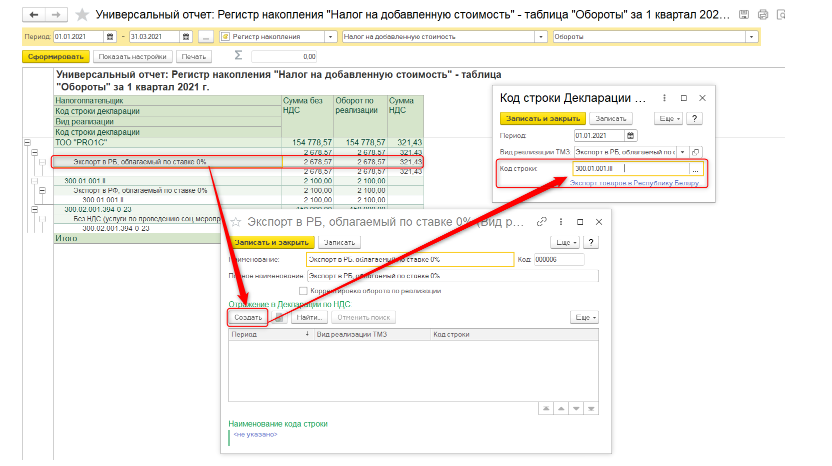
Task: Open calendar in Код строки Декларации dialog
Action: click(x=629, y=135)
